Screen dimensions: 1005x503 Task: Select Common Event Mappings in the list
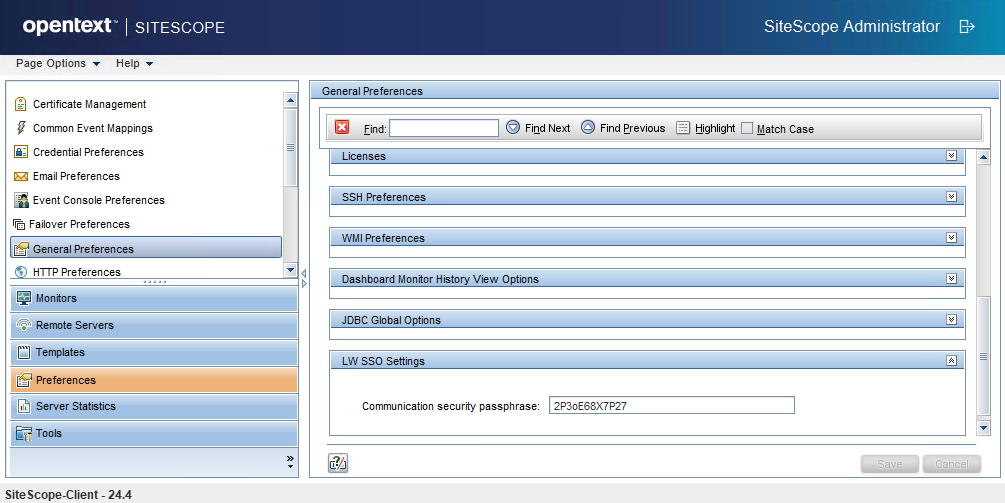pyautogui.click(x=93, y=128)
